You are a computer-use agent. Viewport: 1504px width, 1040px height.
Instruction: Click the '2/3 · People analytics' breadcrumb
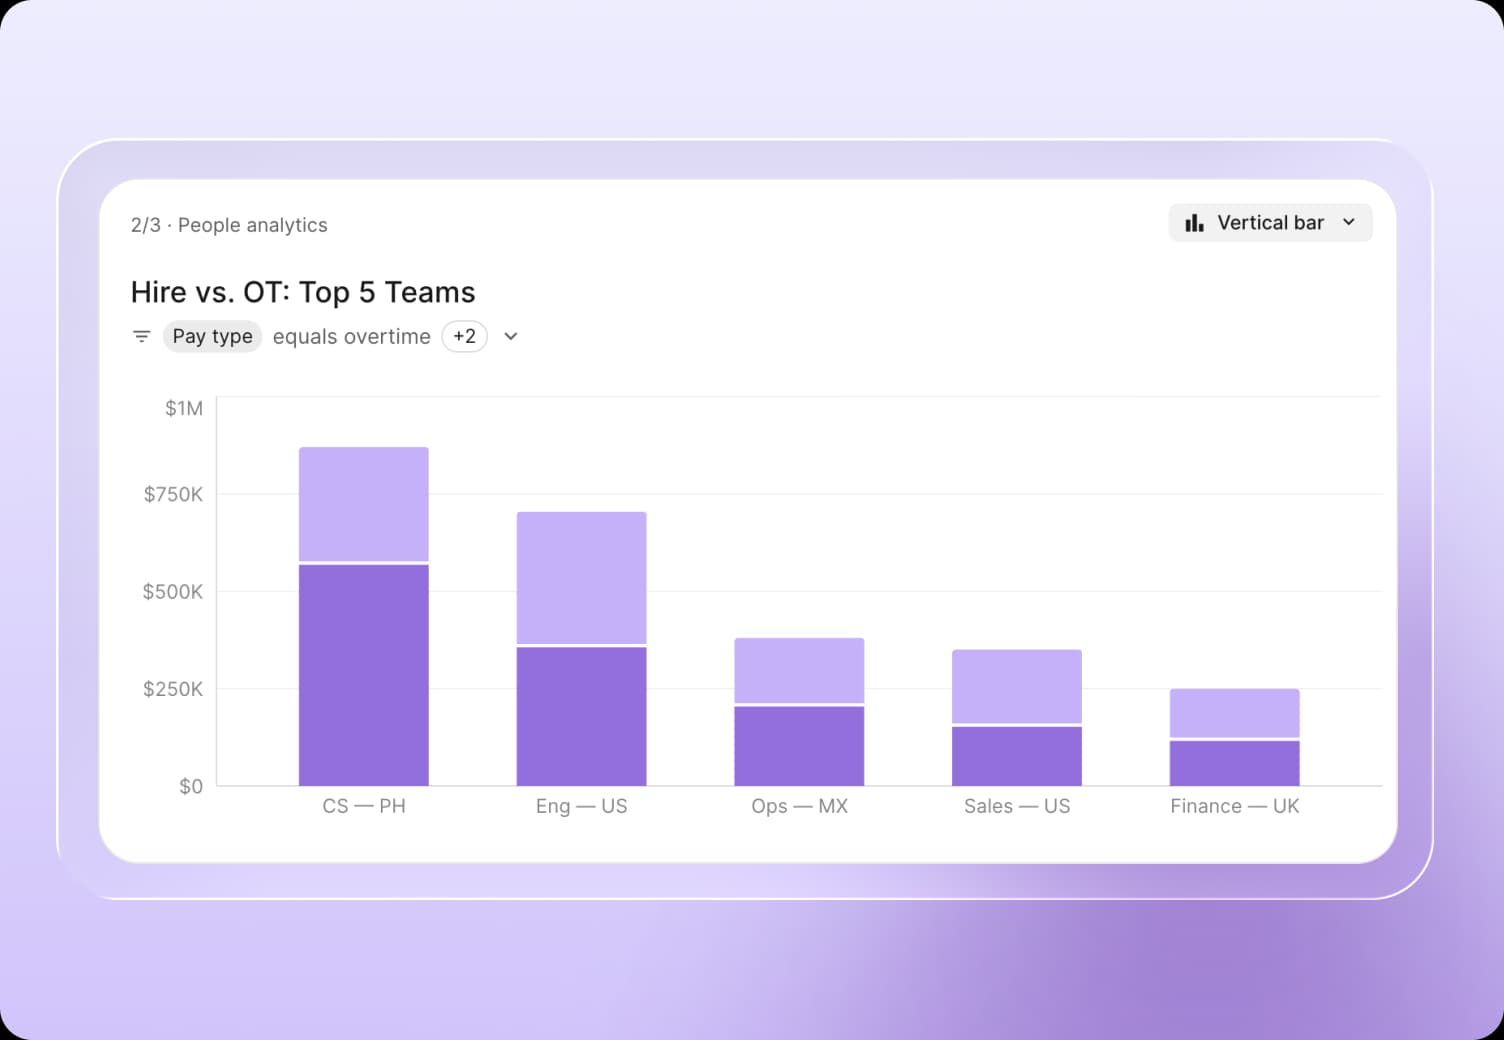[x=229, y=225]
